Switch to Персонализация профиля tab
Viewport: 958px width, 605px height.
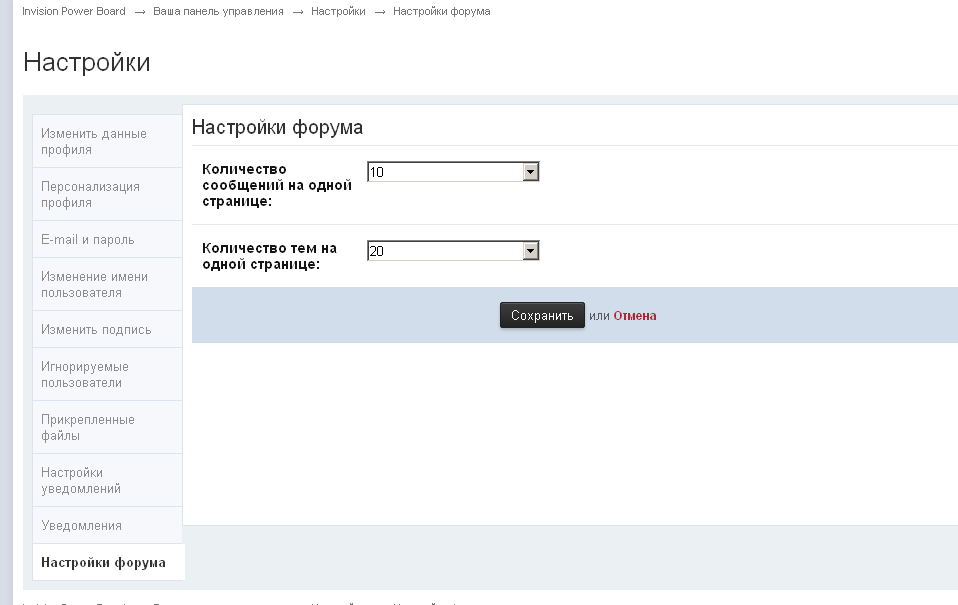tap(90, 195)
